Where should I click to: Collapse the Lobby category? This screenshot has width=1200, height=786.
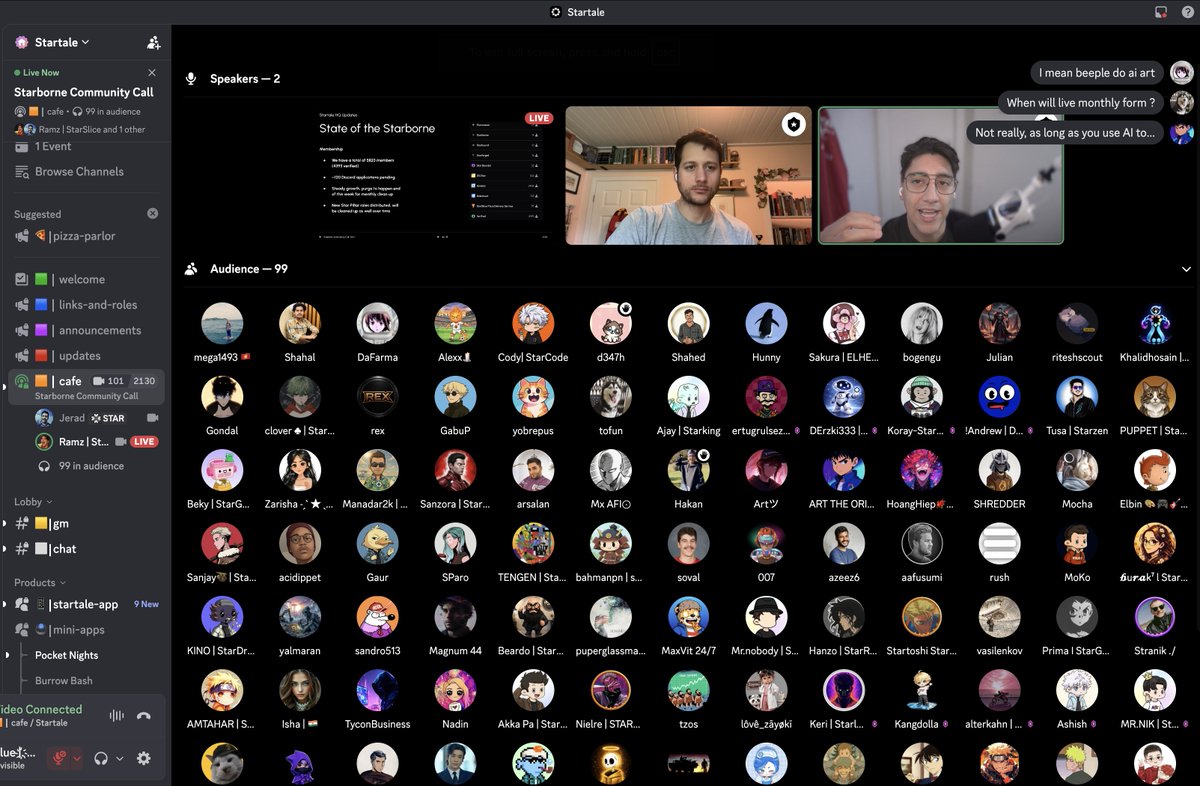click(x=33, y=502)
